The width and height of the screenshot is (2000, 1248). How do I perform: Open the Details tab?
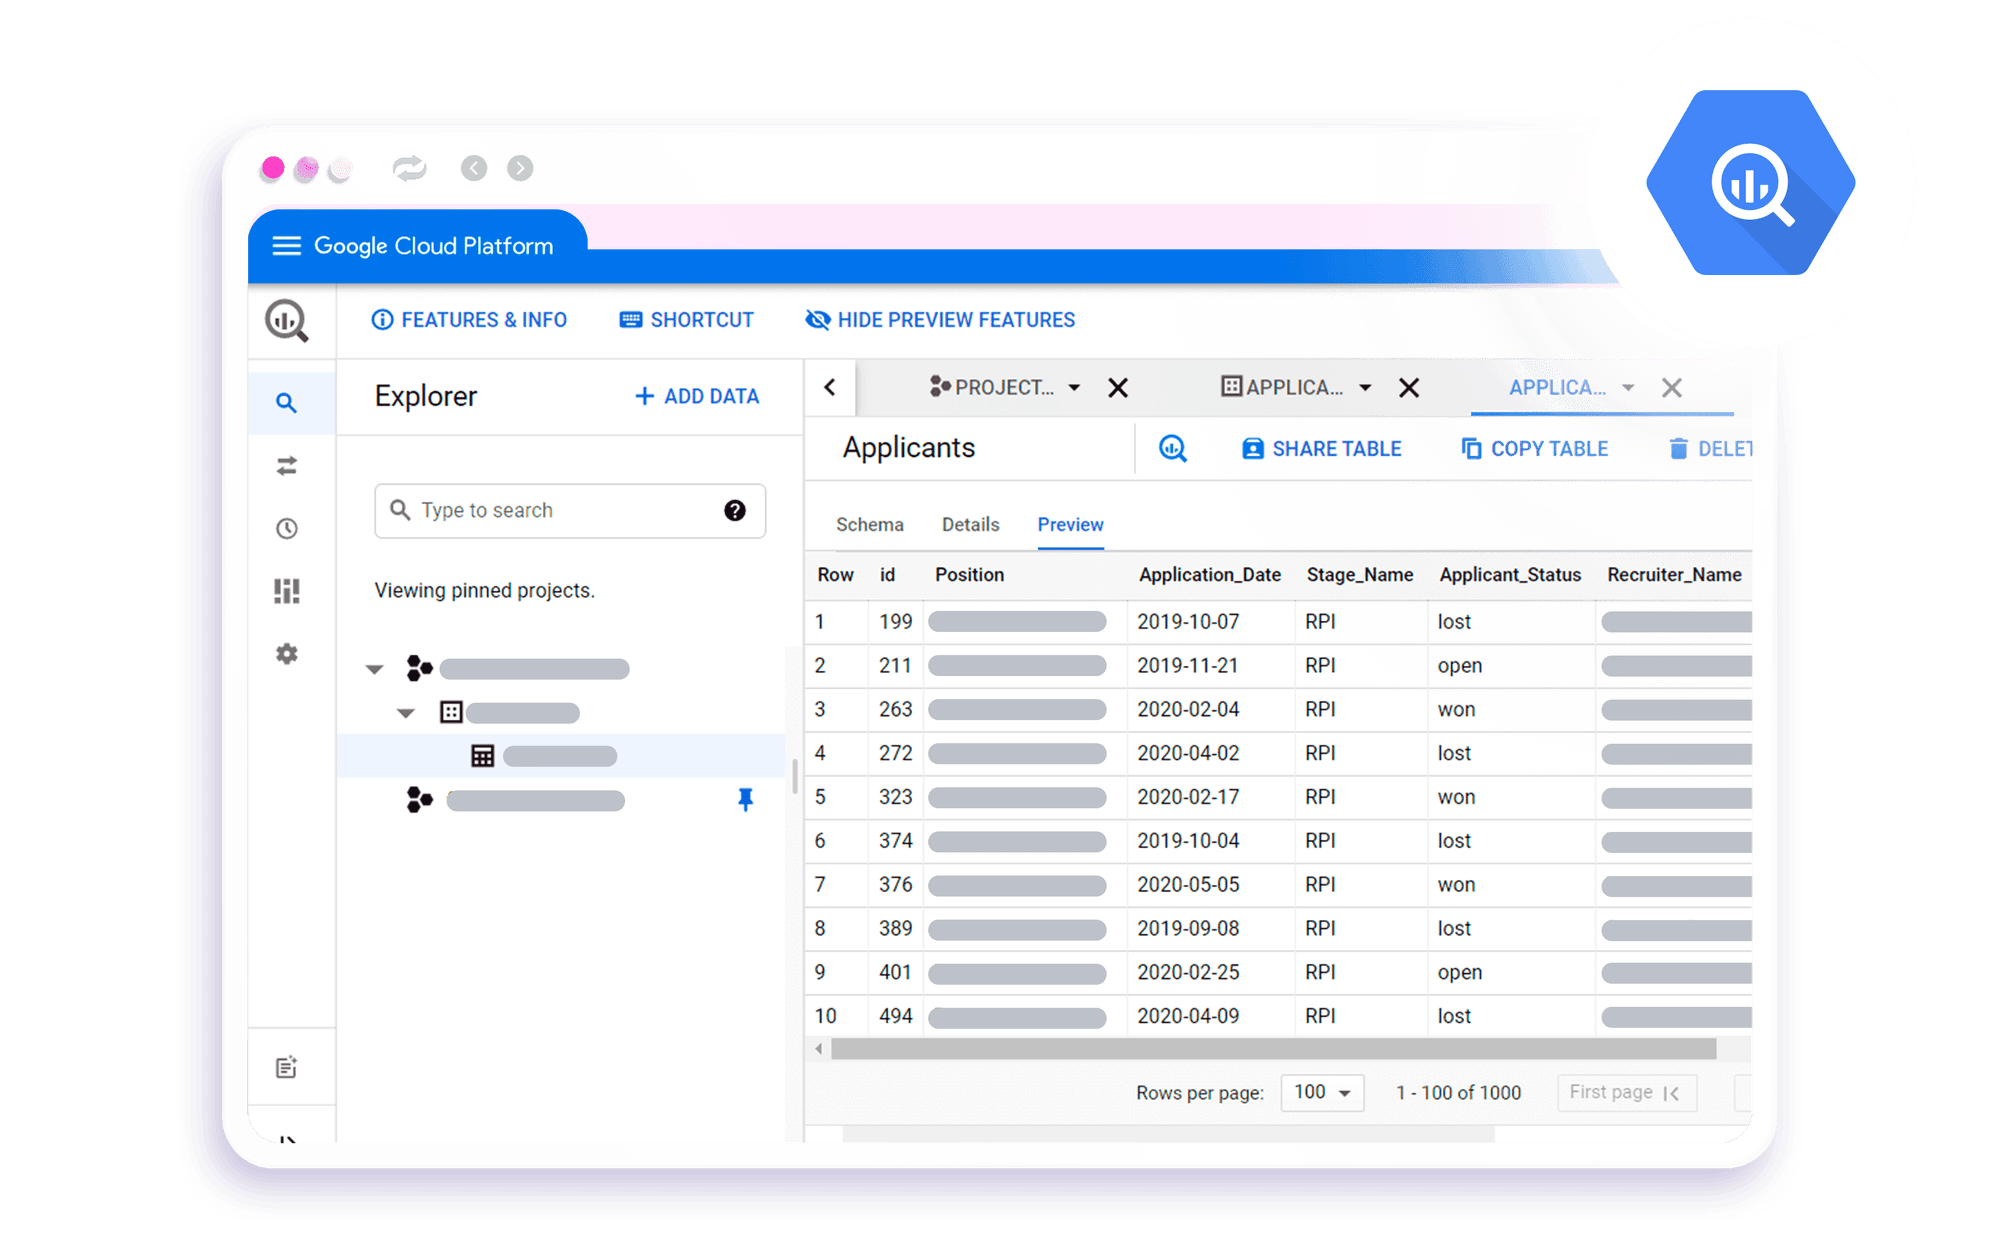tap(970, 525)
